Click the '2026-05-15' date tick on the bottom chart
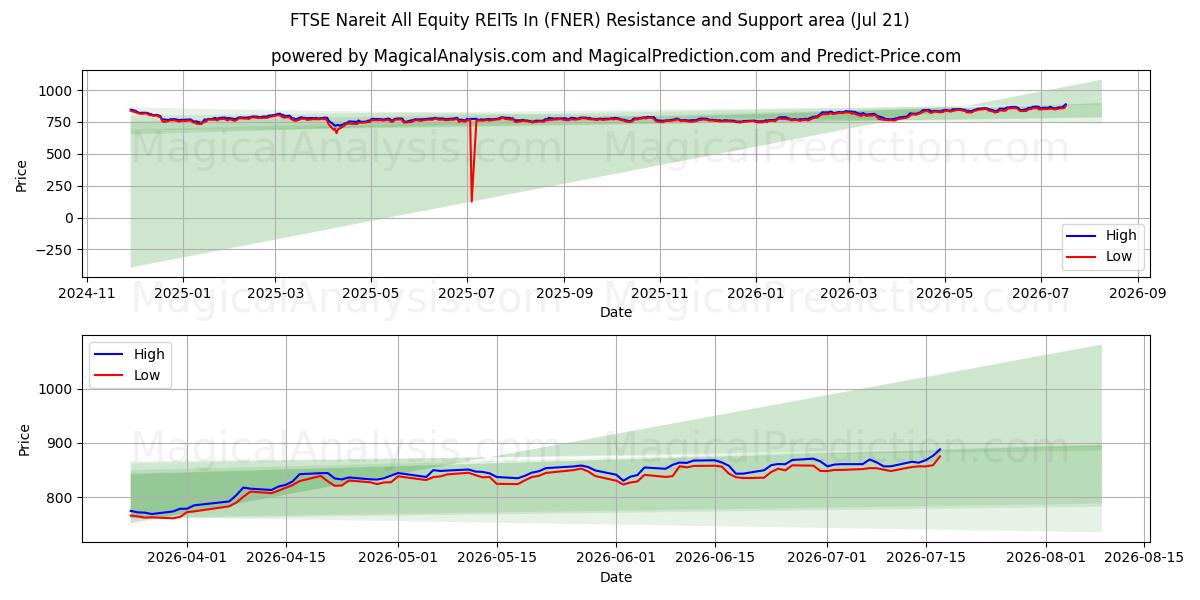The image size is (1200, 600). pyautogui.click(x=498, y=557)
